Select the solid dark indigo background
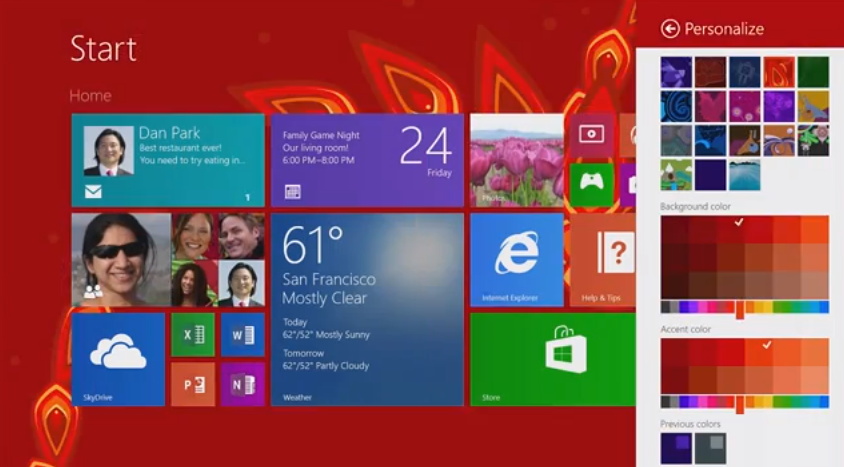The height and width of the screenshot is (467, 844). tap(711, 175)
